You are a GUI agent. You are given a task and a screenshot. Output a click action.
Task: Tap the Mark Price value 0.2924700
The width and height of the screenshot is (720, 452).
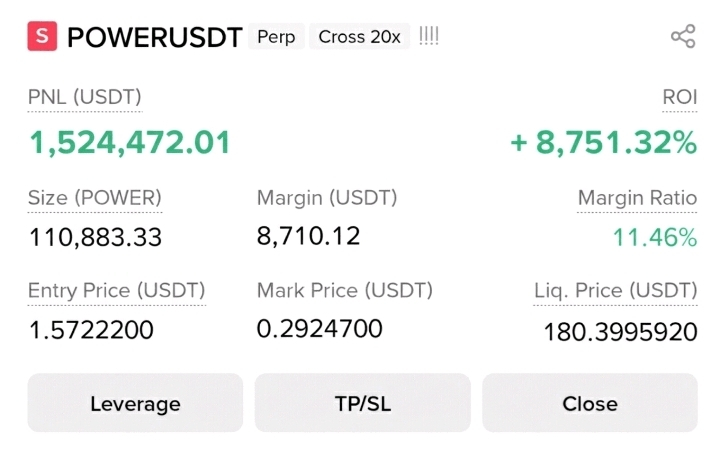320,329
